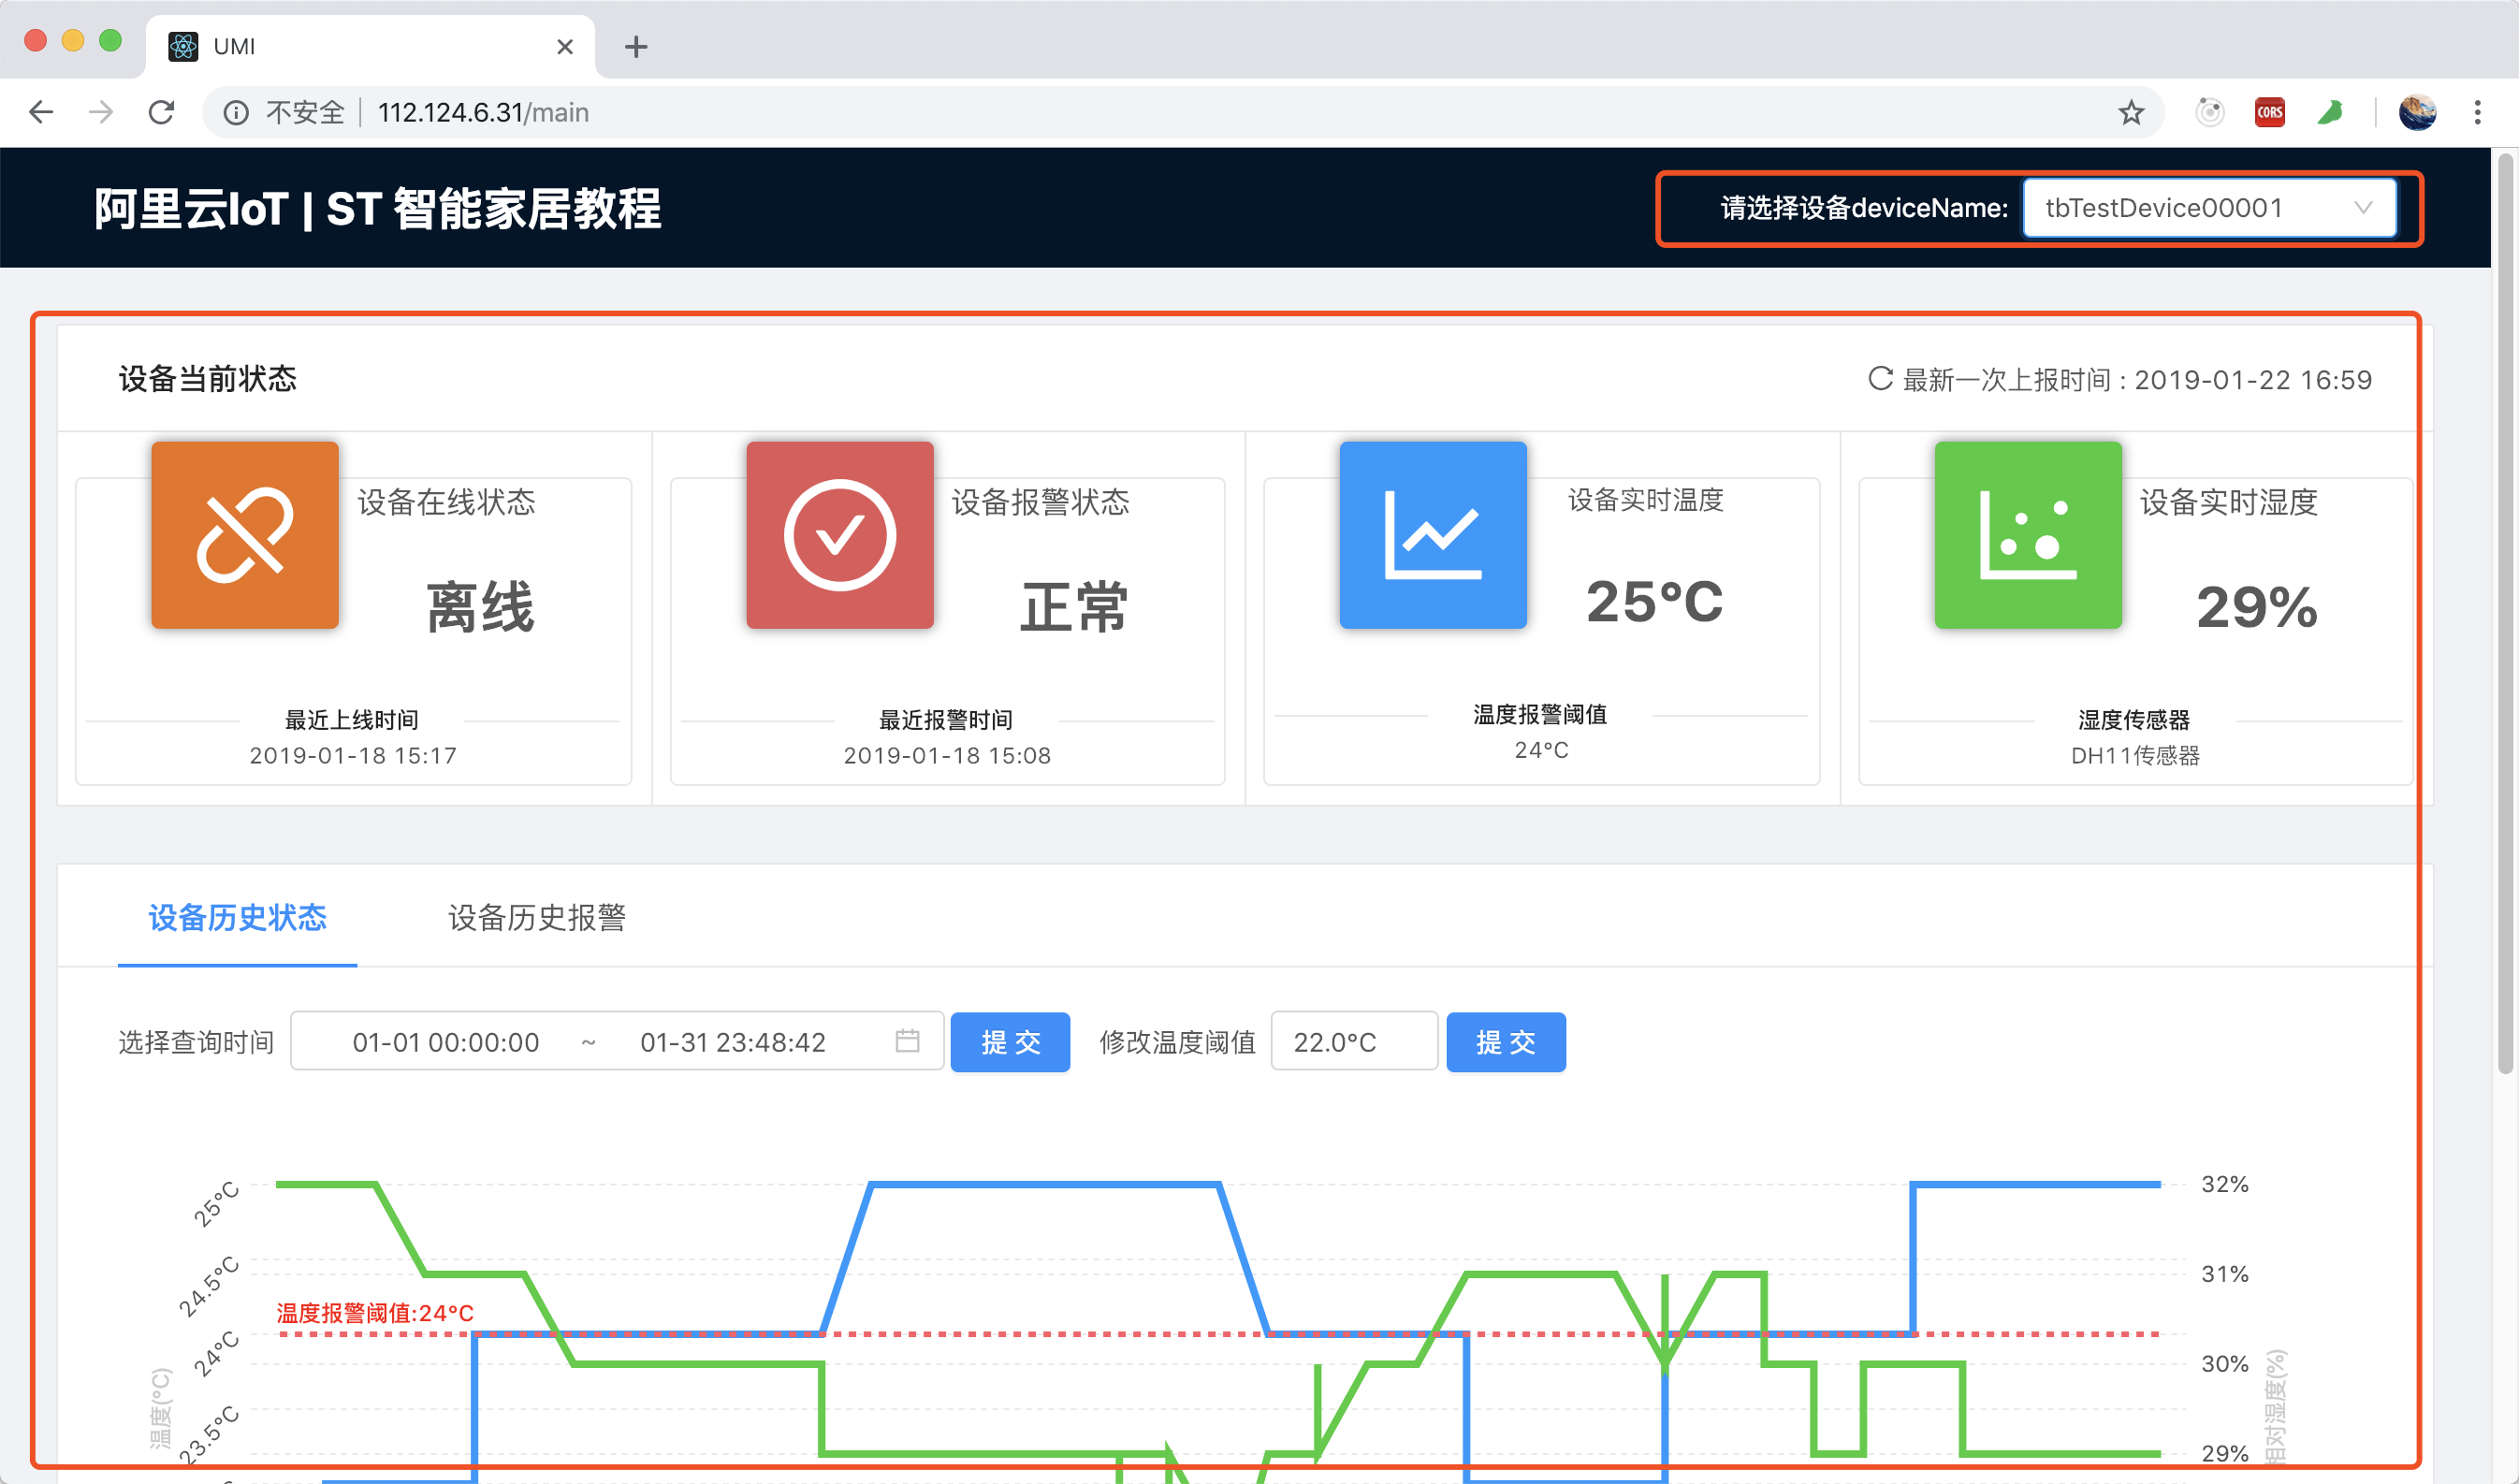Click the blue temperature line chart icon

tap(1432, 535)
